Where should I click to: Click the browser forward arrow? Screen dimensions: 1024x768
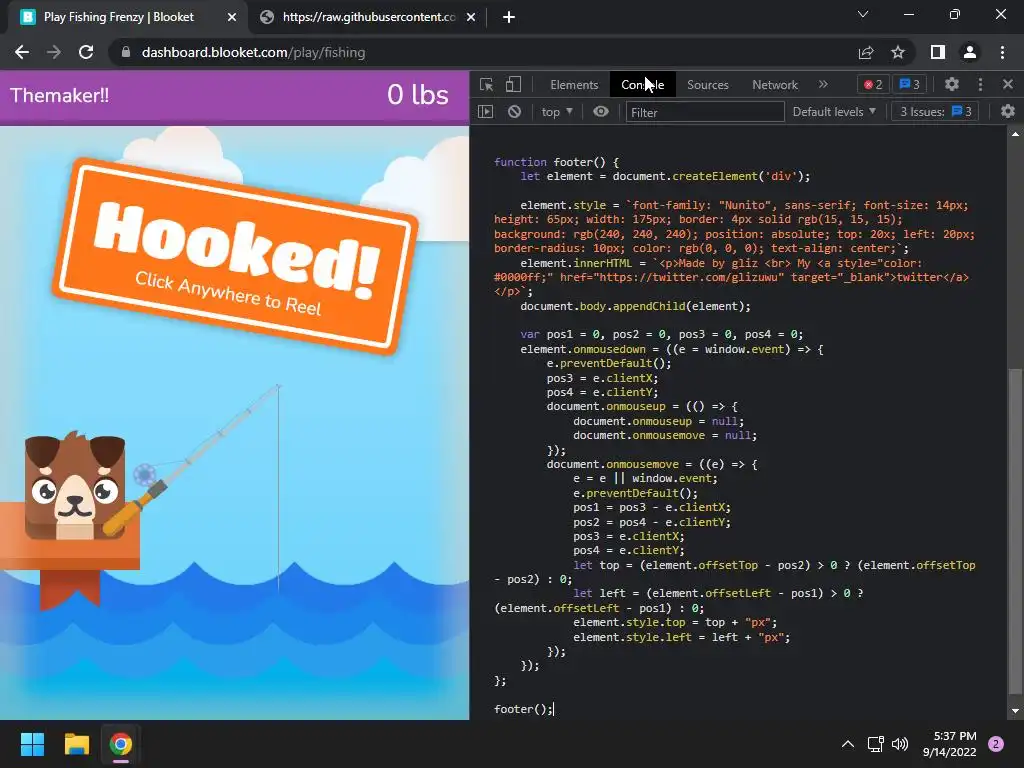pyautogui.click(x=54, y=52)
